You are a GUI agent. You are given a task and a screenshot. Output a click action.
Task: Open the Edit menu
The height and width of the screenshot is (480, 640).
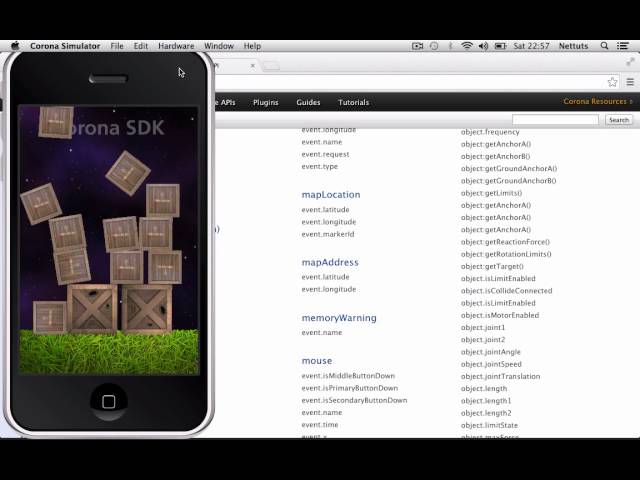pos(141,46)
